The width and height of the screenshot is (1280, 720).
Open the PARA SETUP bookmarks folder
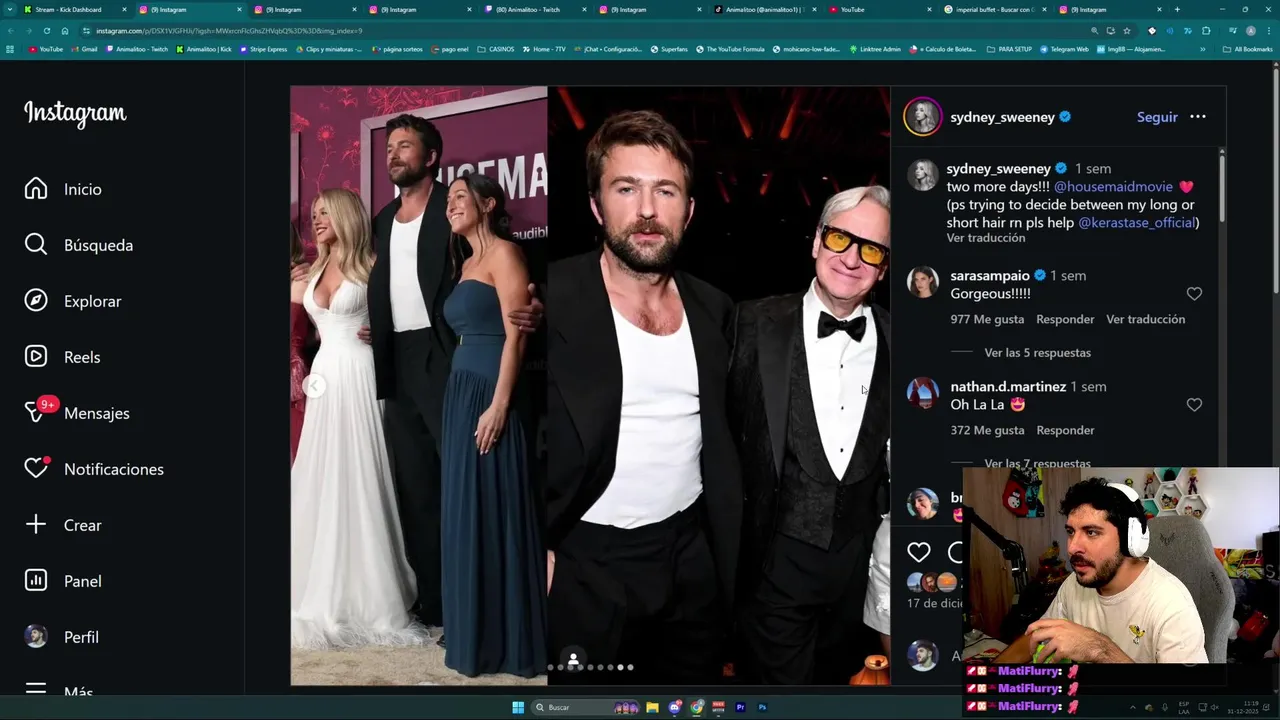[1010, 49]
